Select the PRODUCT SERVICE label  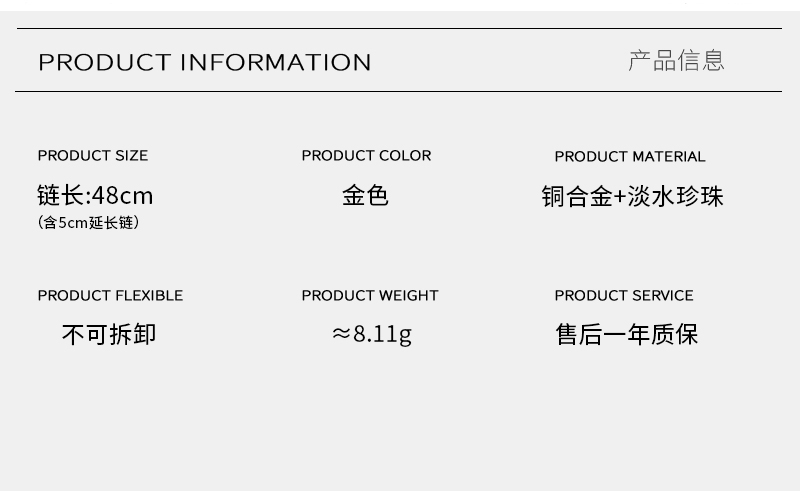click(x=624, y=295)
